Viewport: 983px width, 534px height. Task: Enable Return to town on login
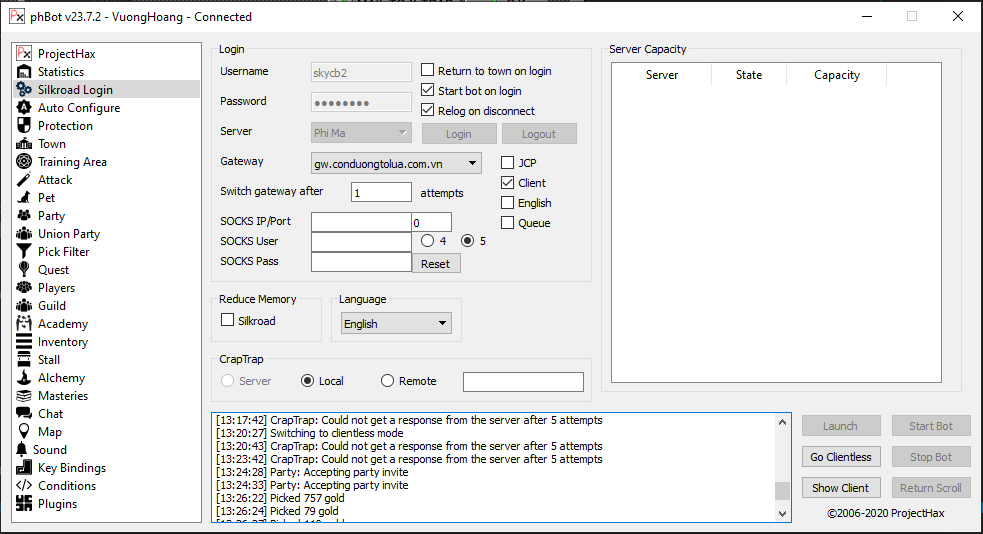(428, 71)
